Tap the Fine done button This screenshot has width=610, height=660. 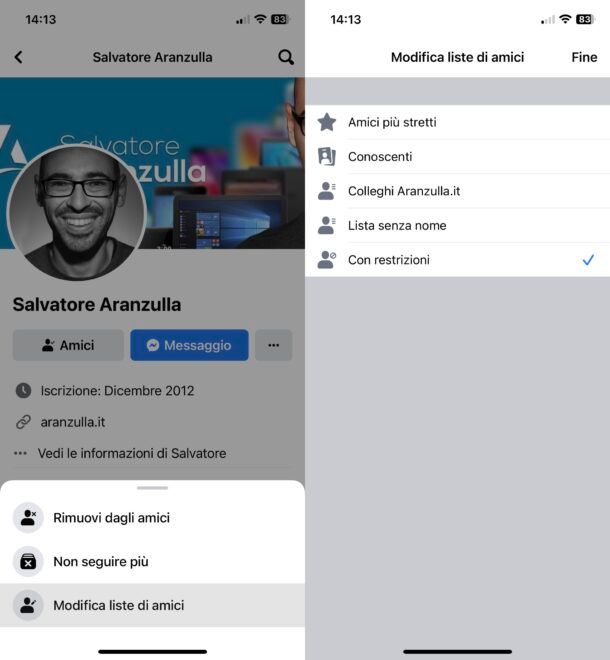click(x=584, y=57)
